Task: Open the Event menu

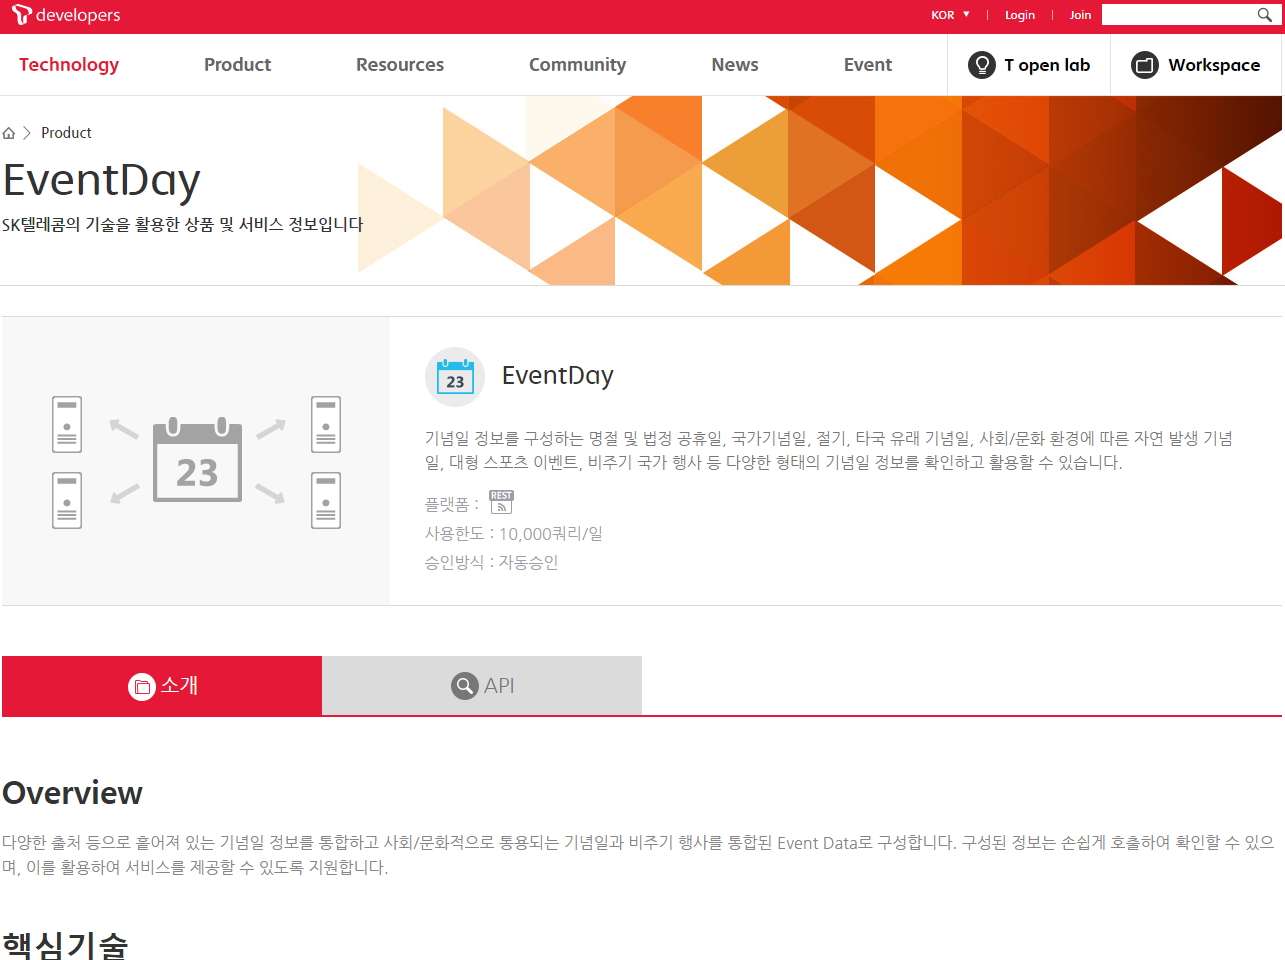Action: 868,65
